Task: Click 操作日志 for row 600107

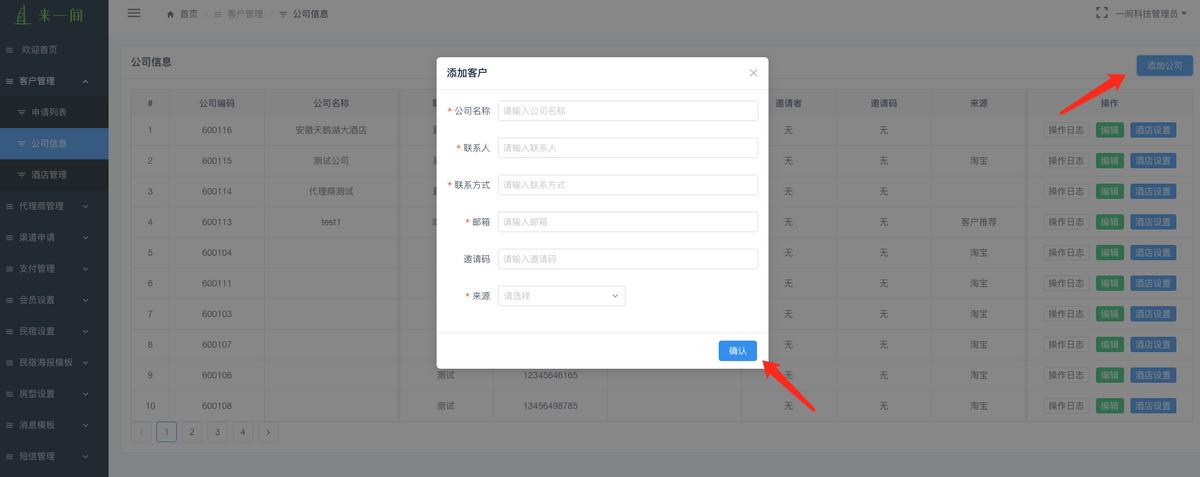Action: point(1065,345)
